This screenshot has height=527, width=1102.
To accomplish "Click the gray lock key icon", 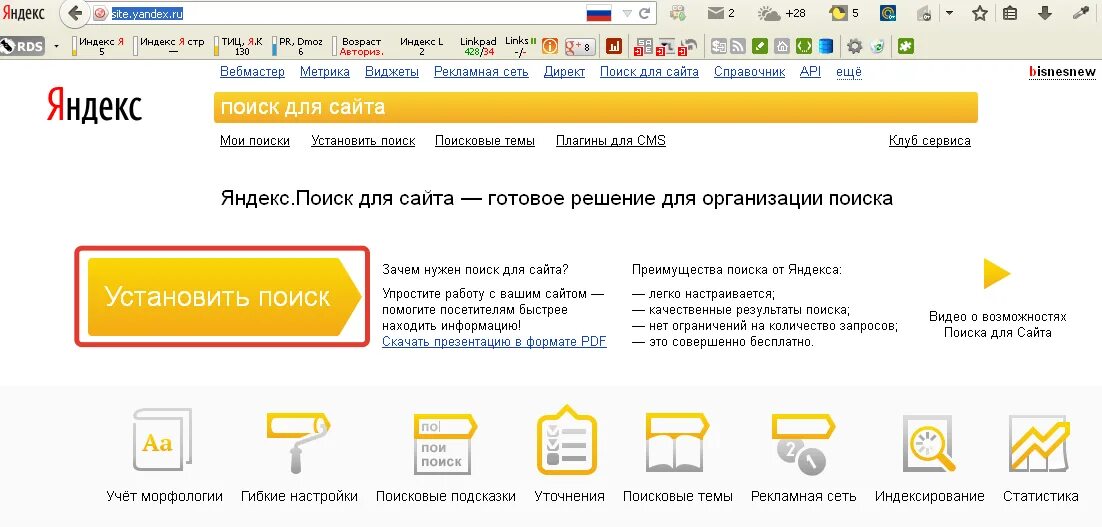I will pos(926,13).
